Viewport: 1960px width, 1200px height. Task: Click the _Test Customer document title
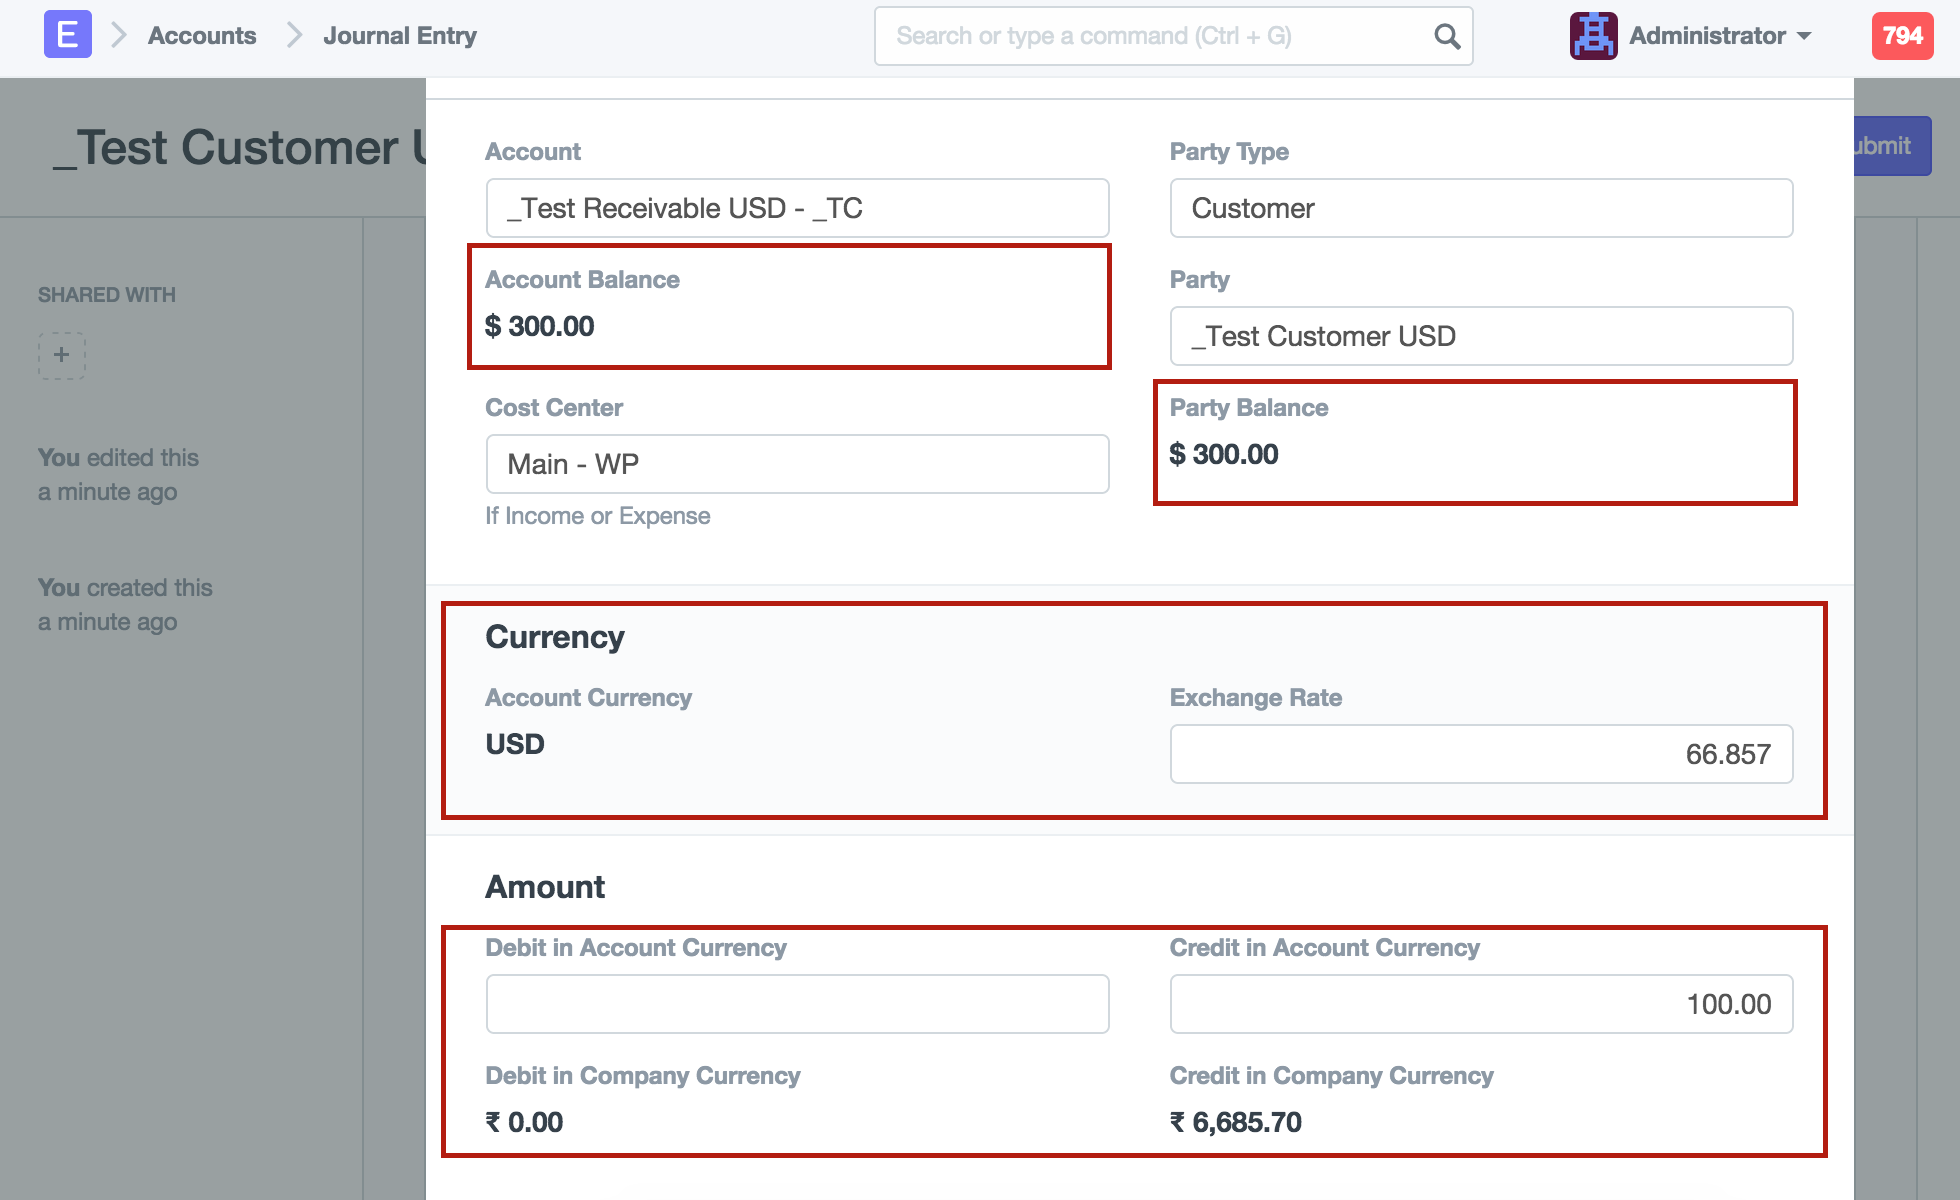point(240,148)
